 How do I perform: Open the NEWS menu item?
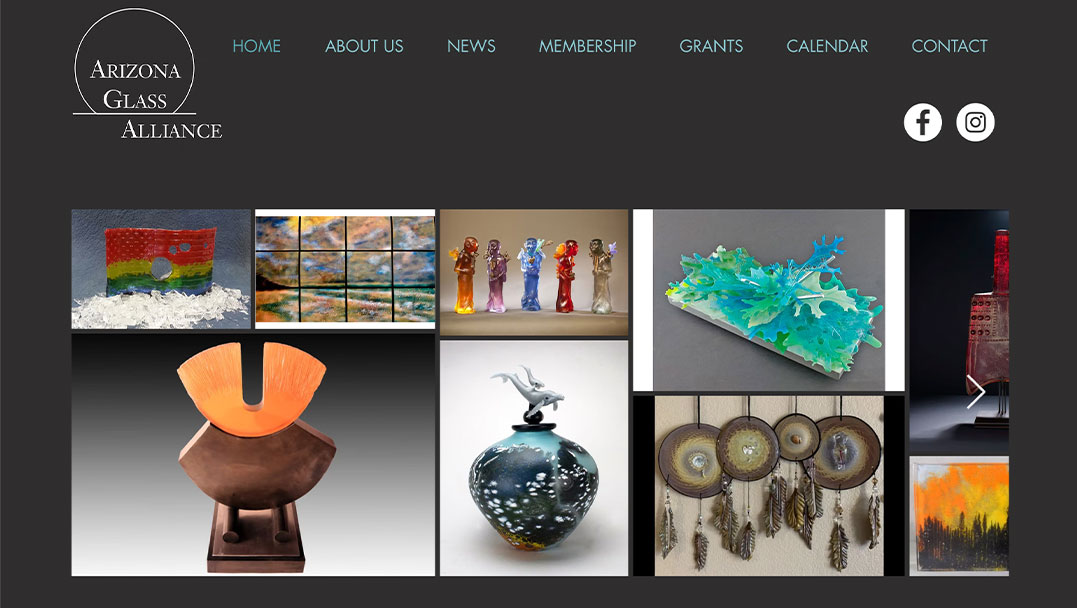(x=471, y=46)
